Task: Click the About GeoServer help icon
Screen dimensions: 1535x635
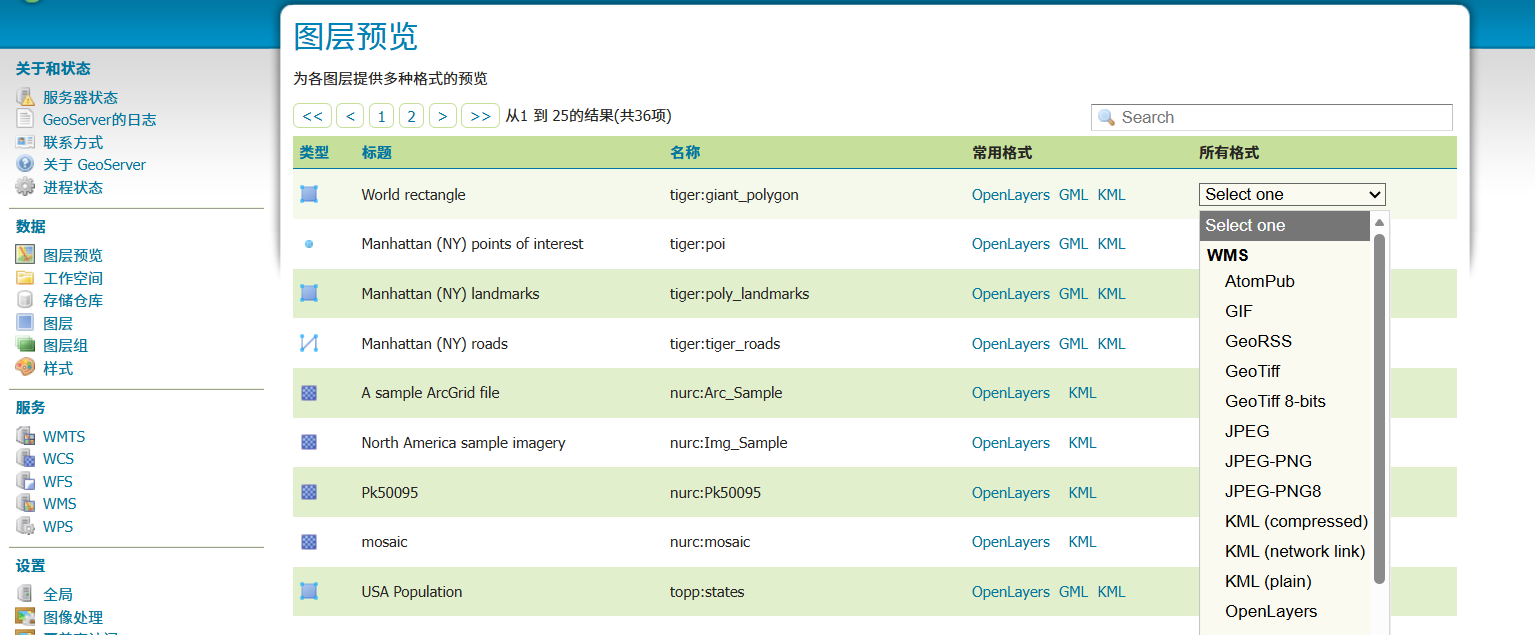Action: (x=25, y=164)
